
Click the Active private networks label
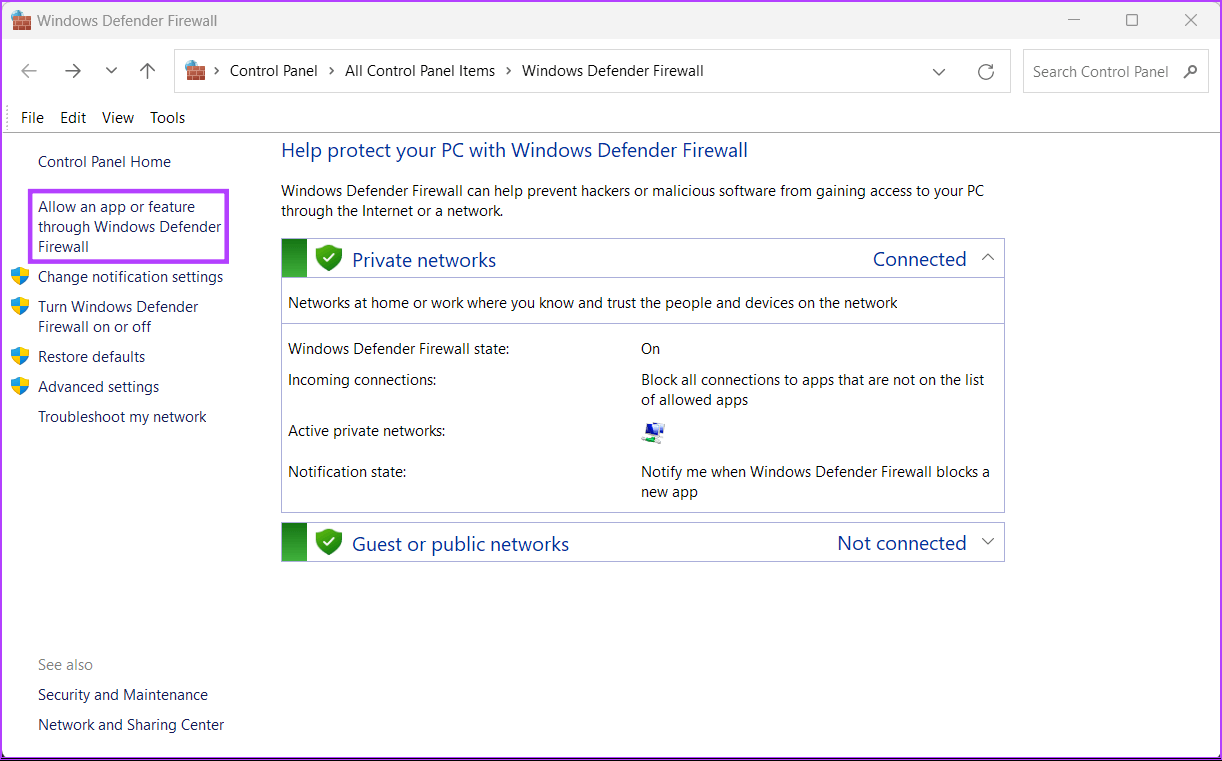click(366, 431)
